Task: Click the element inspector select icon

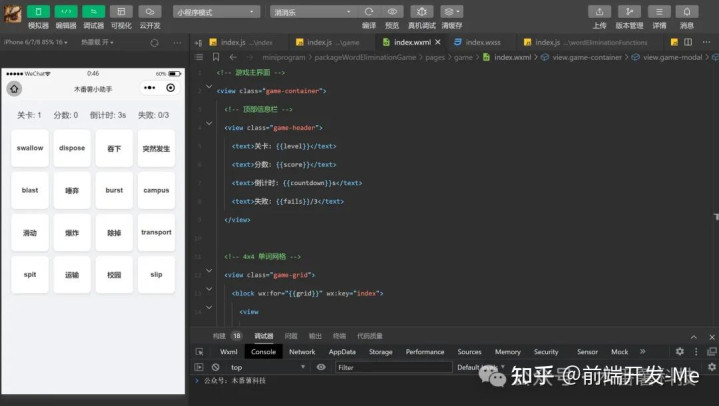Action: coord(199,352)
